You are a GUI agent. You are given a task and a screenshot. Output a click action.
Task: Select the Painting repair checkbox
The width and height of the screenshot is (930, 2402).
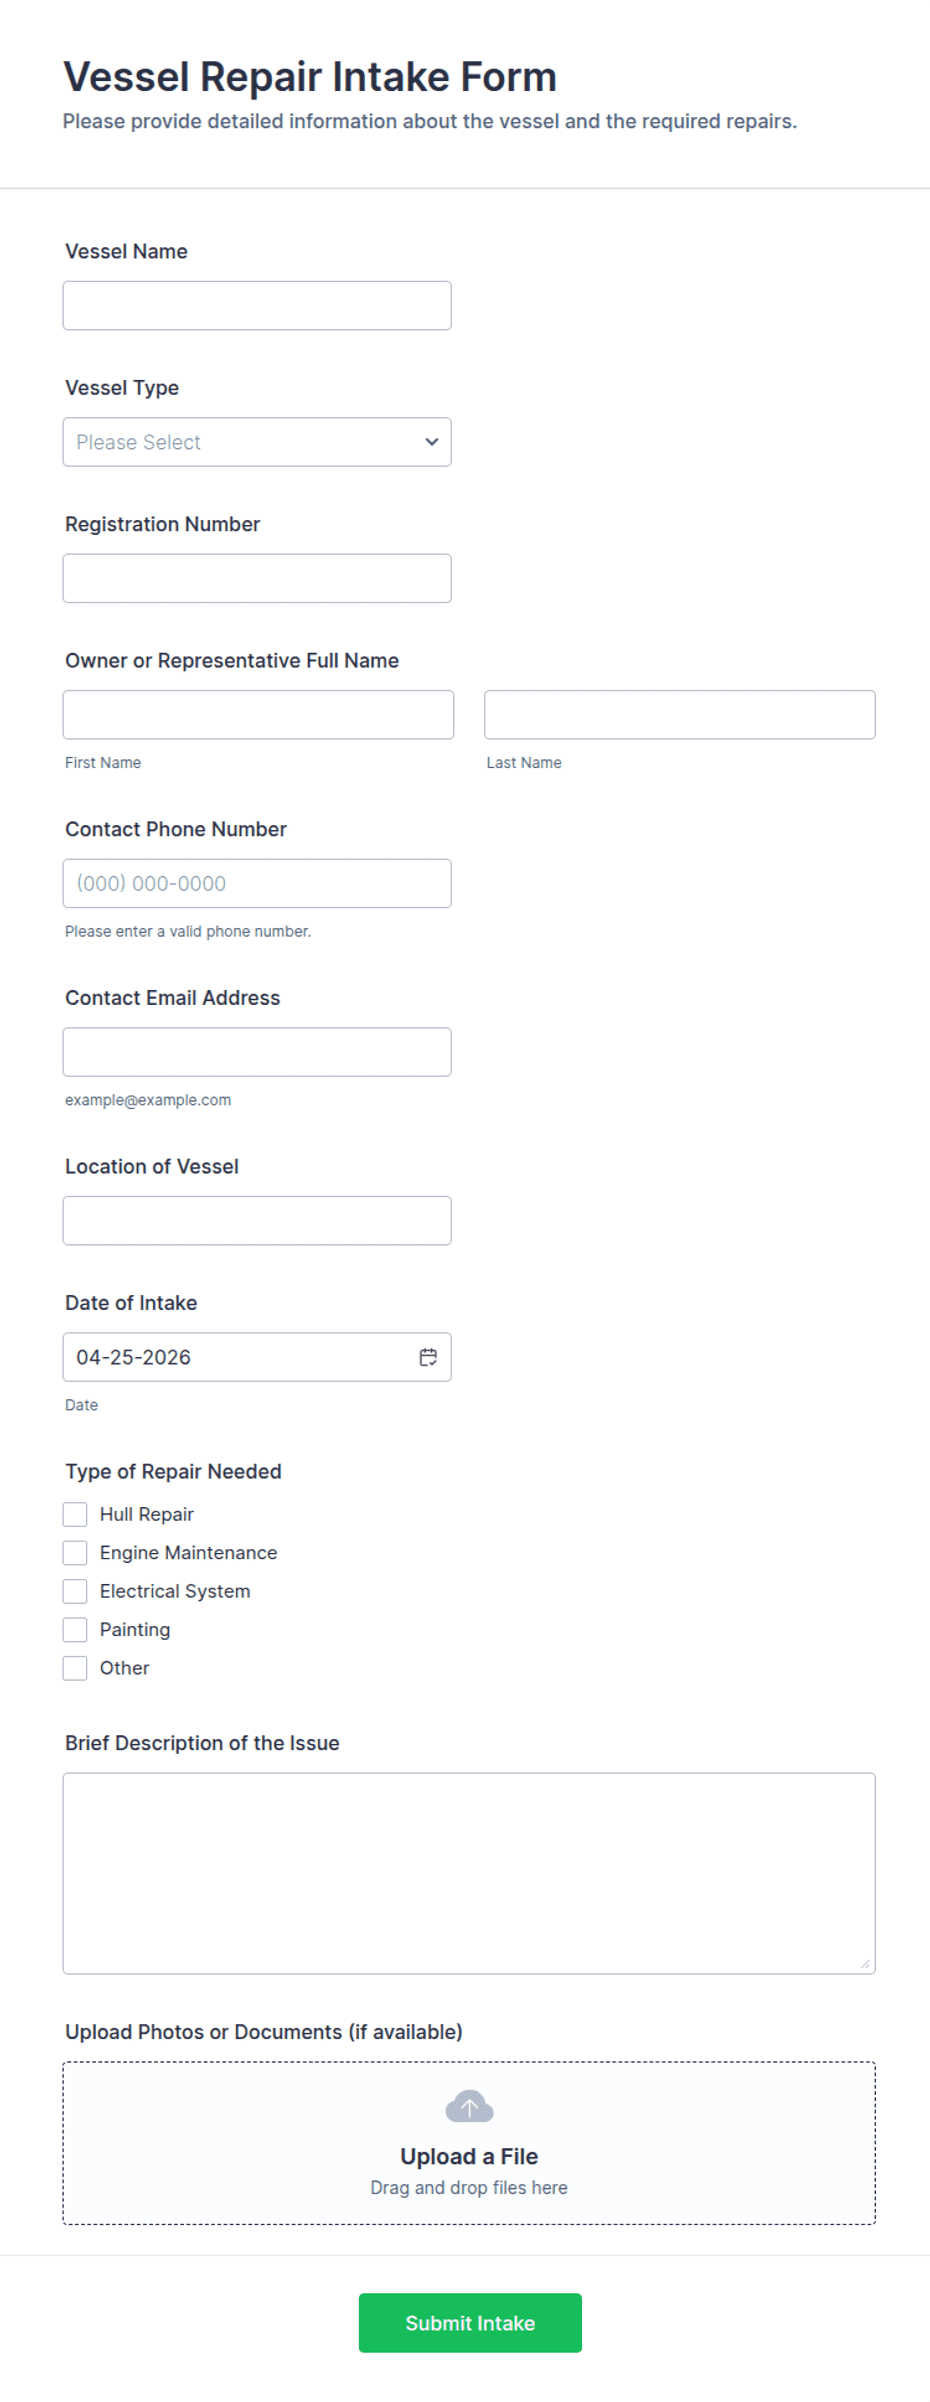click(x=75, y=1630)
